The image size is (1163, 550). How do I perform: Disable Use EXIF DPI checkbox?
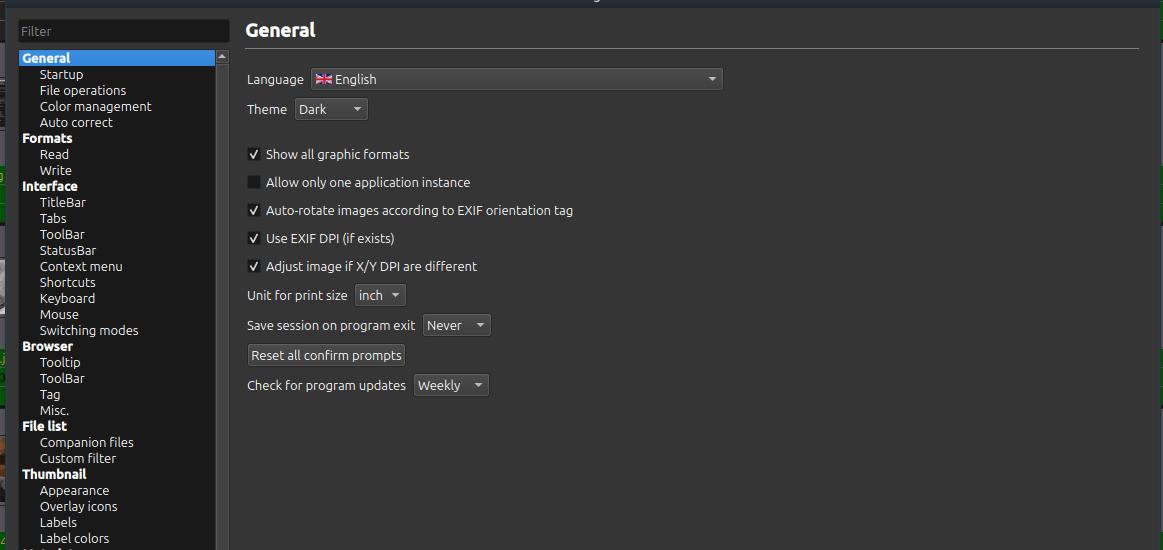(x=254, y=238)
